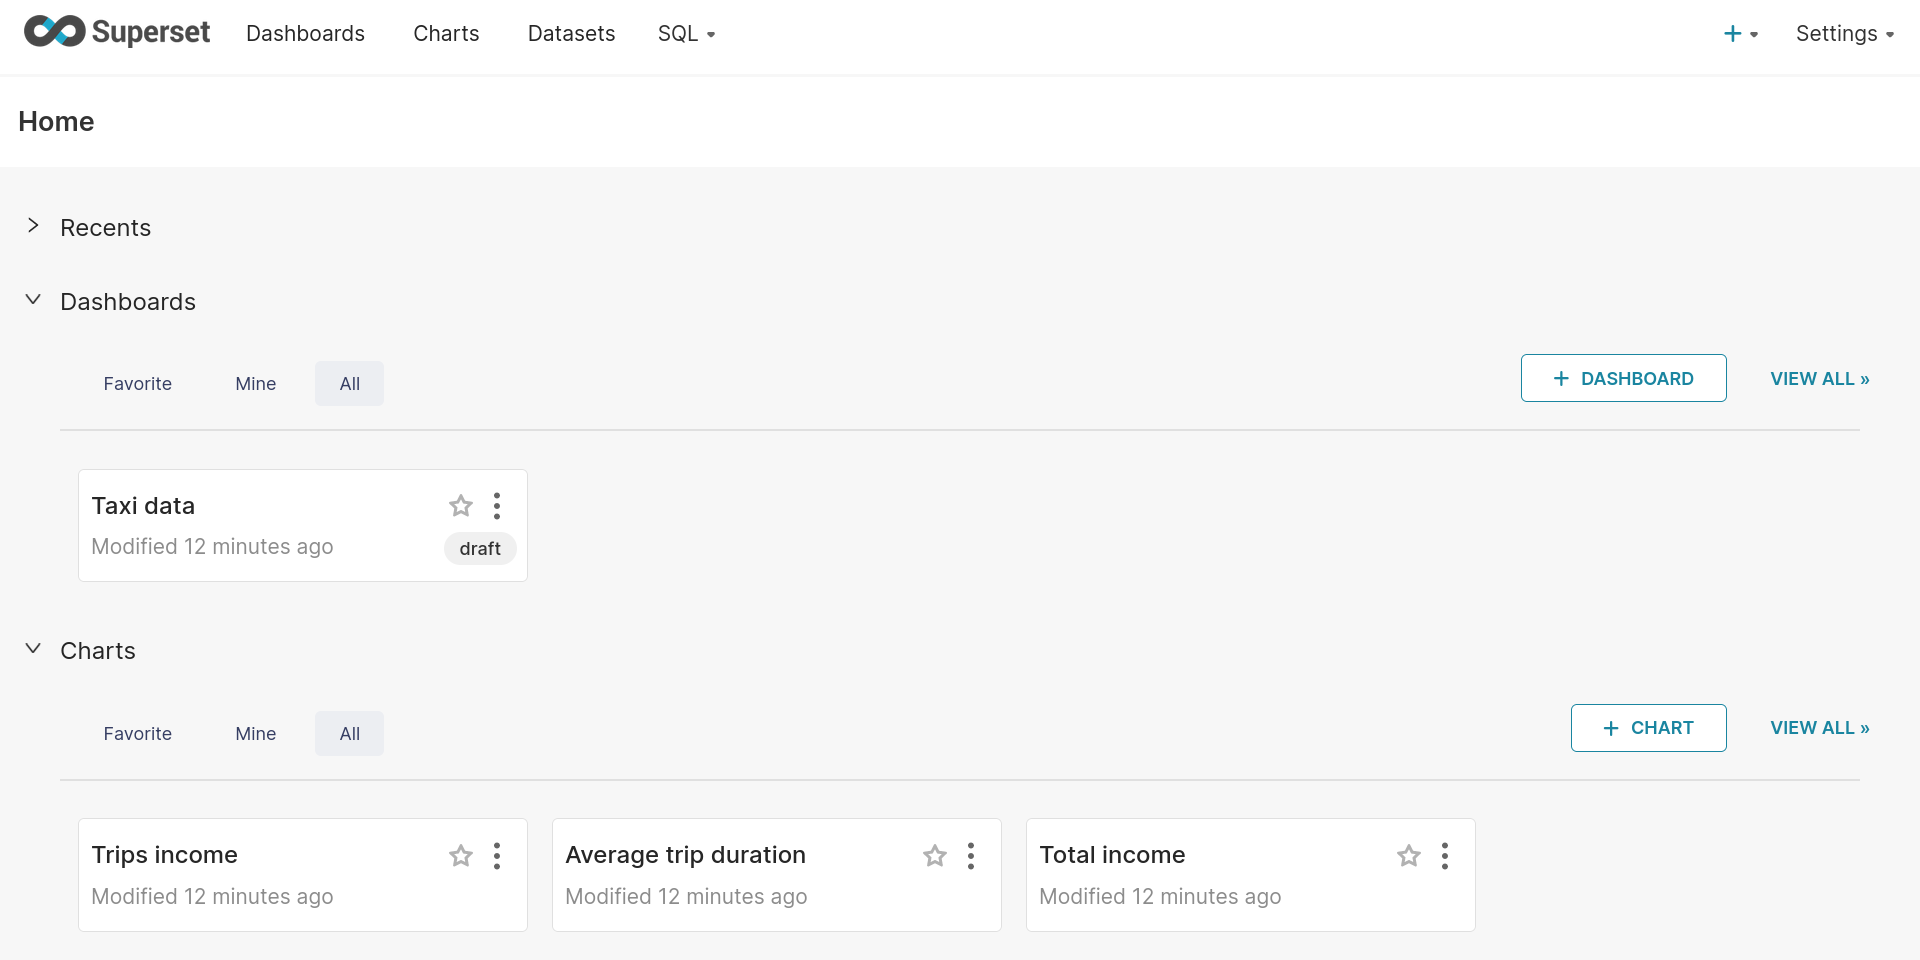Open the Total income three-dot menu
The width and height of the screenshot is (1920, 960).
coord(1445,856)
